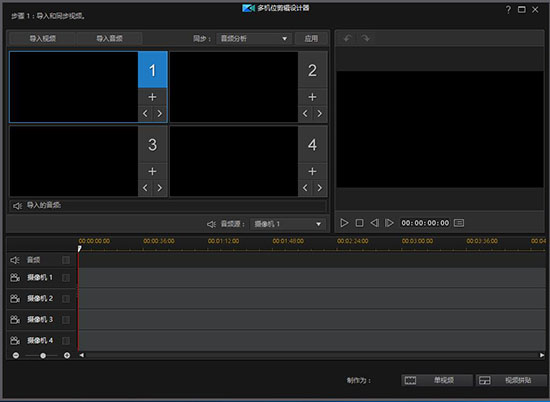550x402 pixels.
Task: Stop playback with the square stop icon
Action: click(359, 223)
